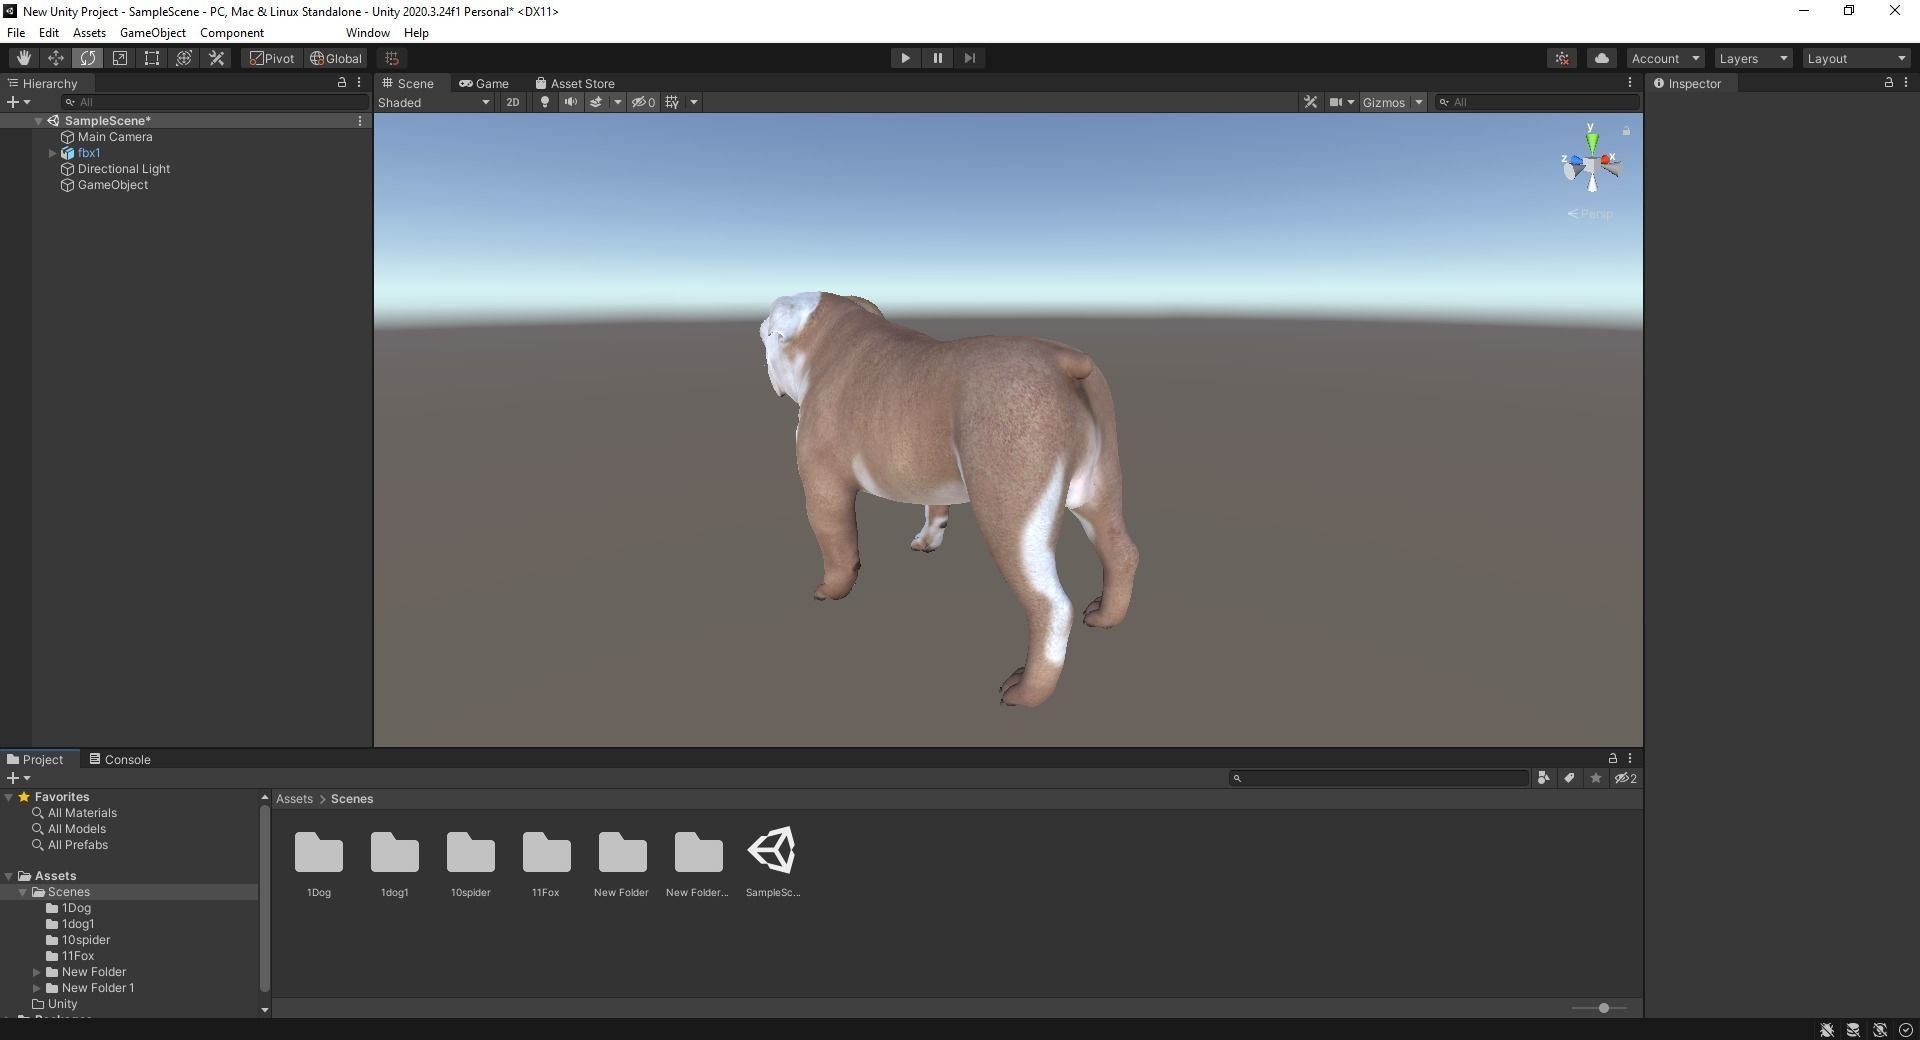Open the GameObject menu
This screenshot has height=1040, width=1920.
153,33
